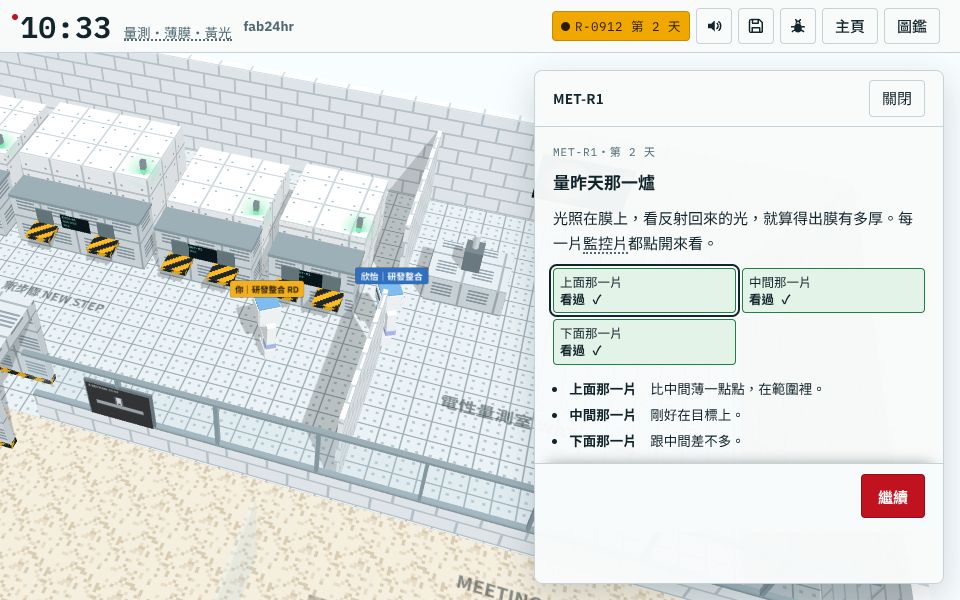Click the 新步驟 NEW STEP floor label

pos(54,296)
